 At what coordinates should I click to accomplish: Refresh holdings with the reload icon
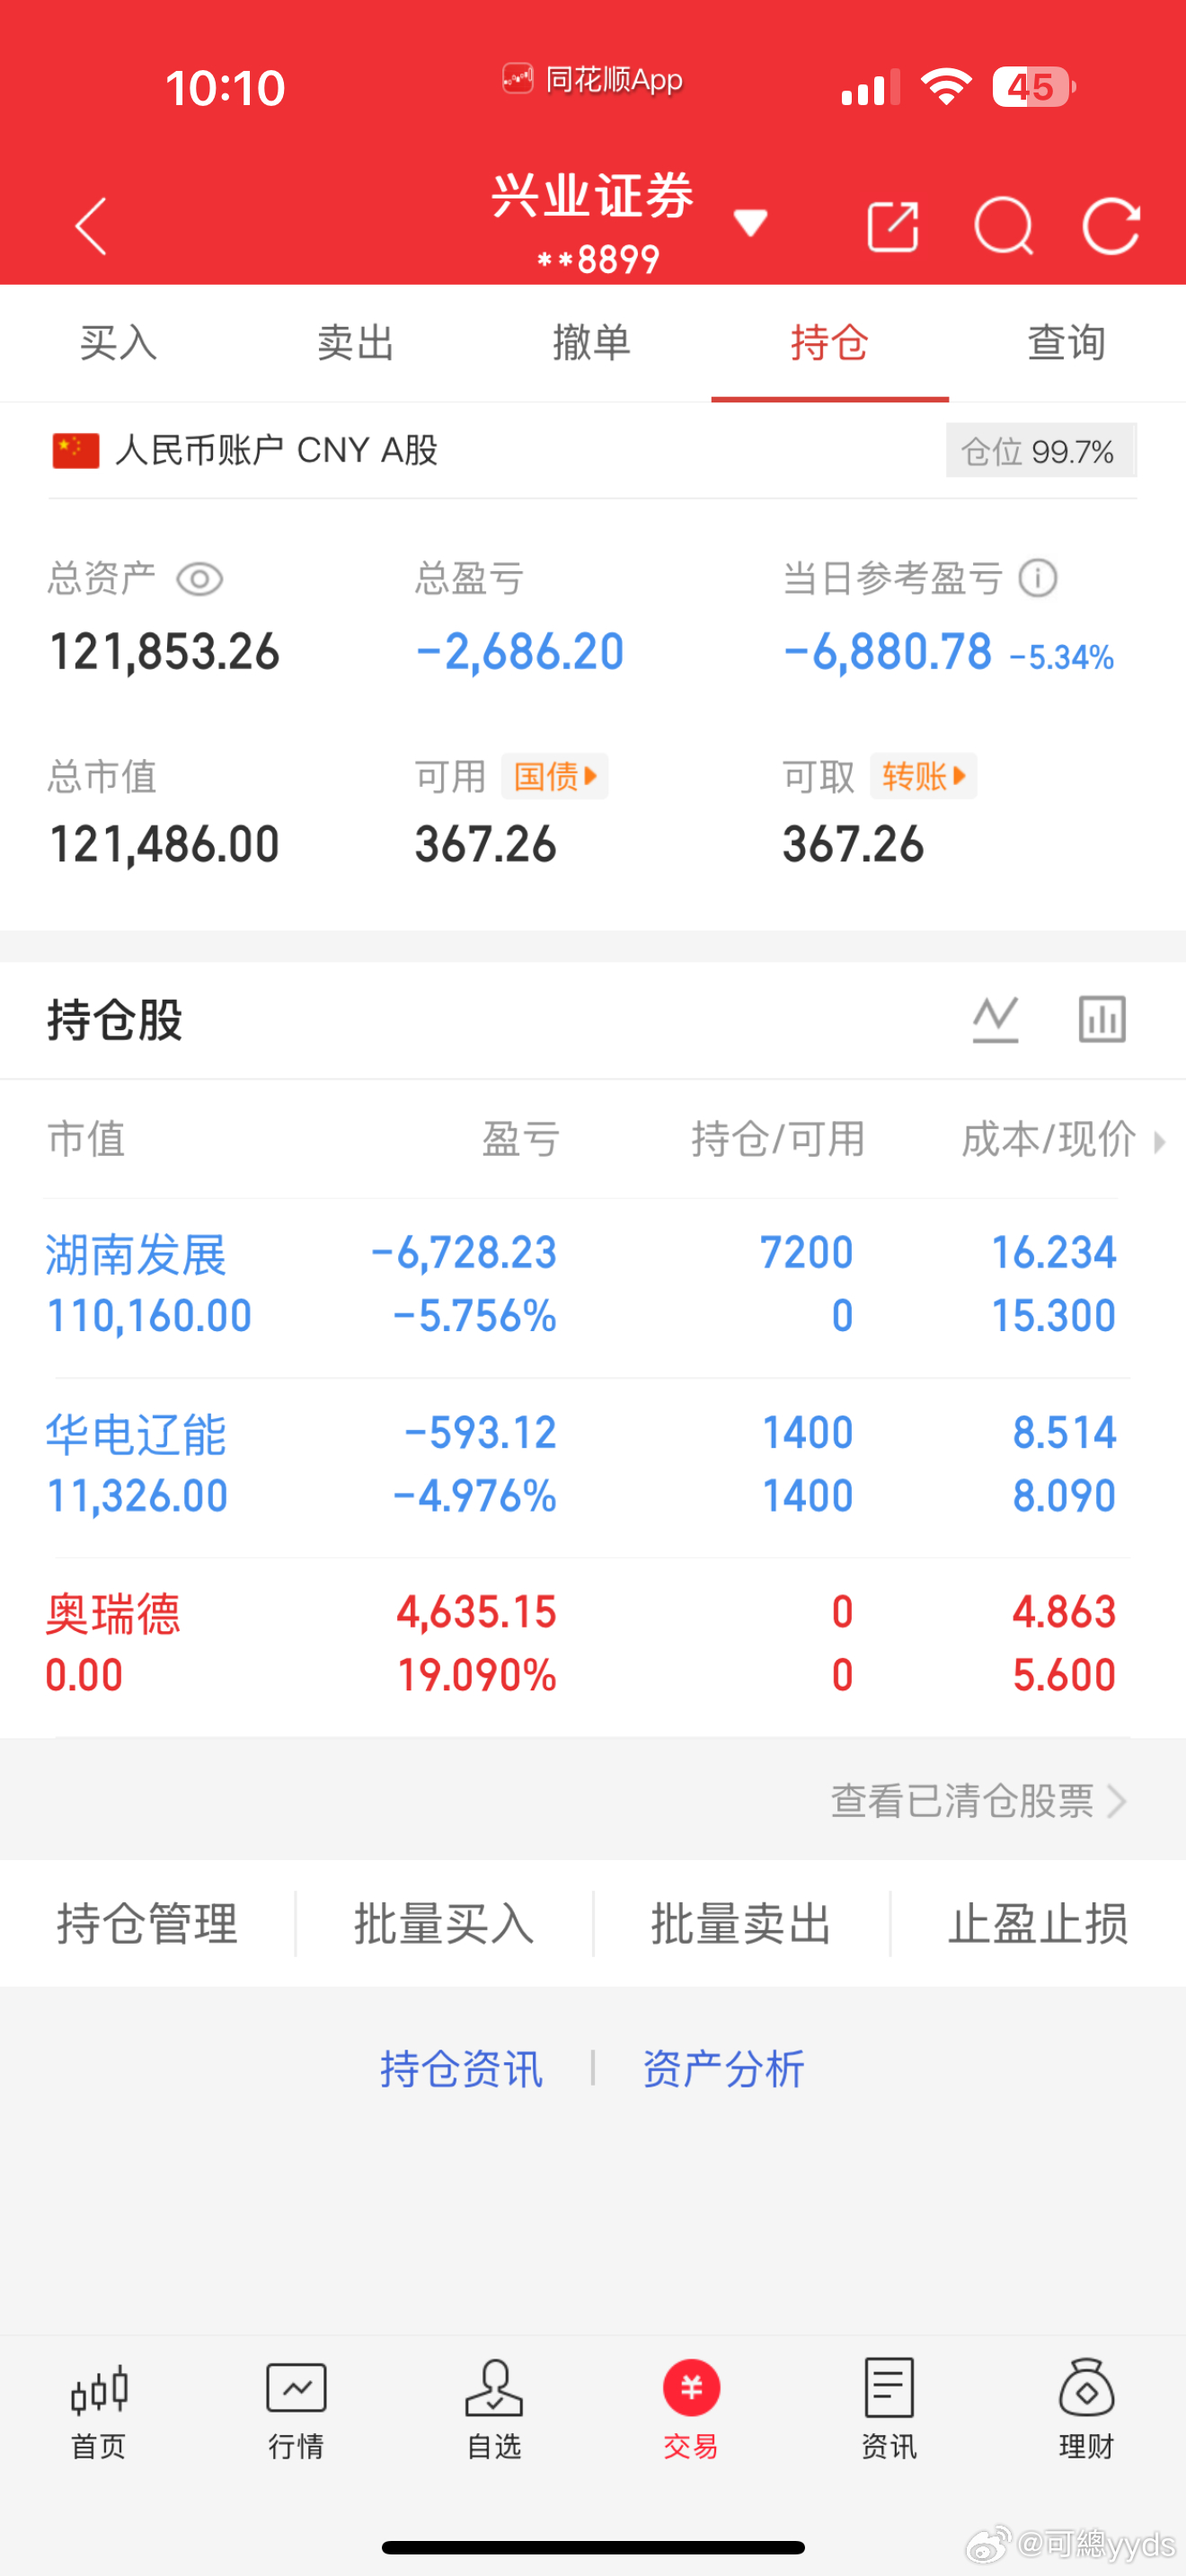point(1111,226)
